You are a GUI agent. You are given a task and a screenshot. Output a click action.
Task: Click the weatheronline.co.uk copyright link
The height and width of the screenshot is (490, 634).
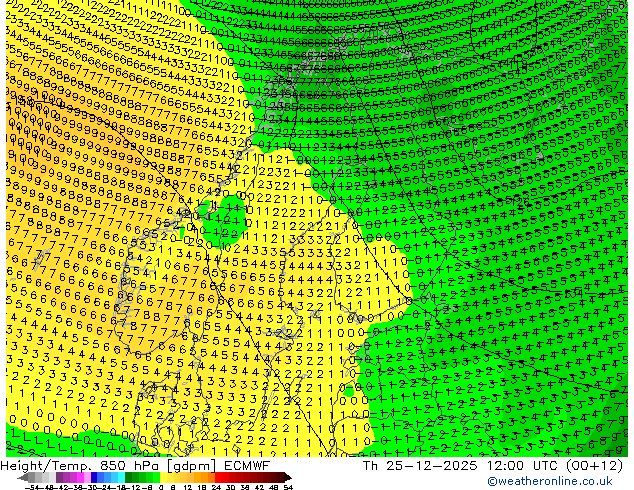[550, 481]
